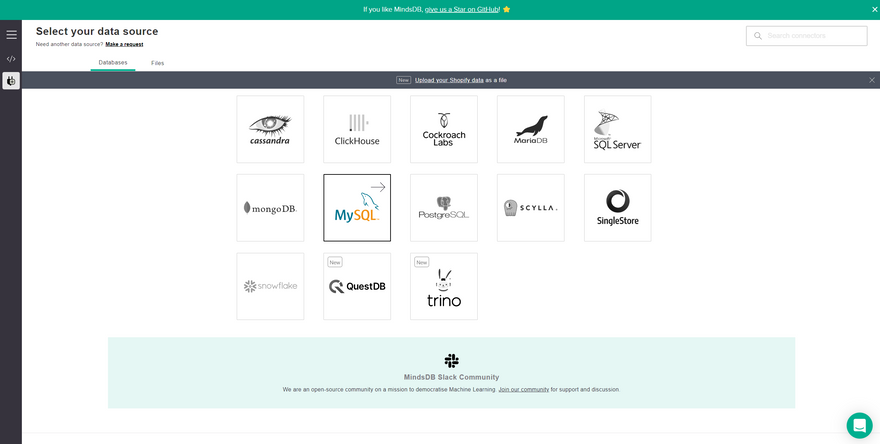Choose the Trino data source

[444, 286]
